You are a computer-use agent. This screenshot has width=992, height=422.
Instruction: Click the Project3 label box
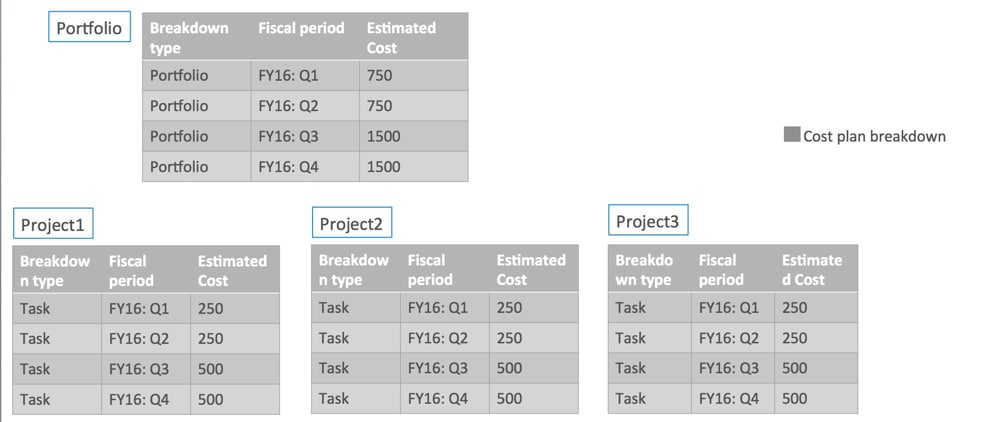click(648, 220)
